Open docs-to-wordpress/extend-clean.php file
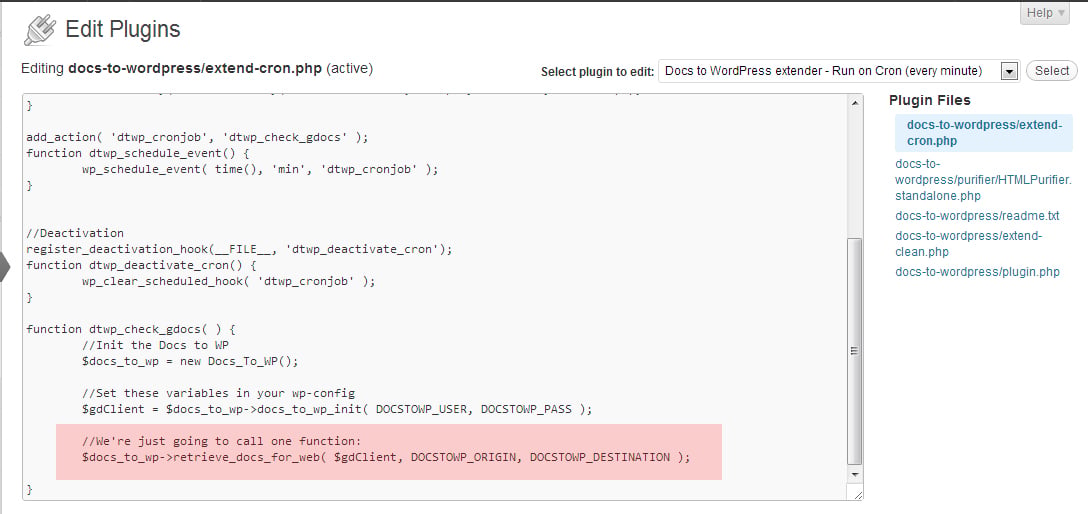 (x=969, y=243)
